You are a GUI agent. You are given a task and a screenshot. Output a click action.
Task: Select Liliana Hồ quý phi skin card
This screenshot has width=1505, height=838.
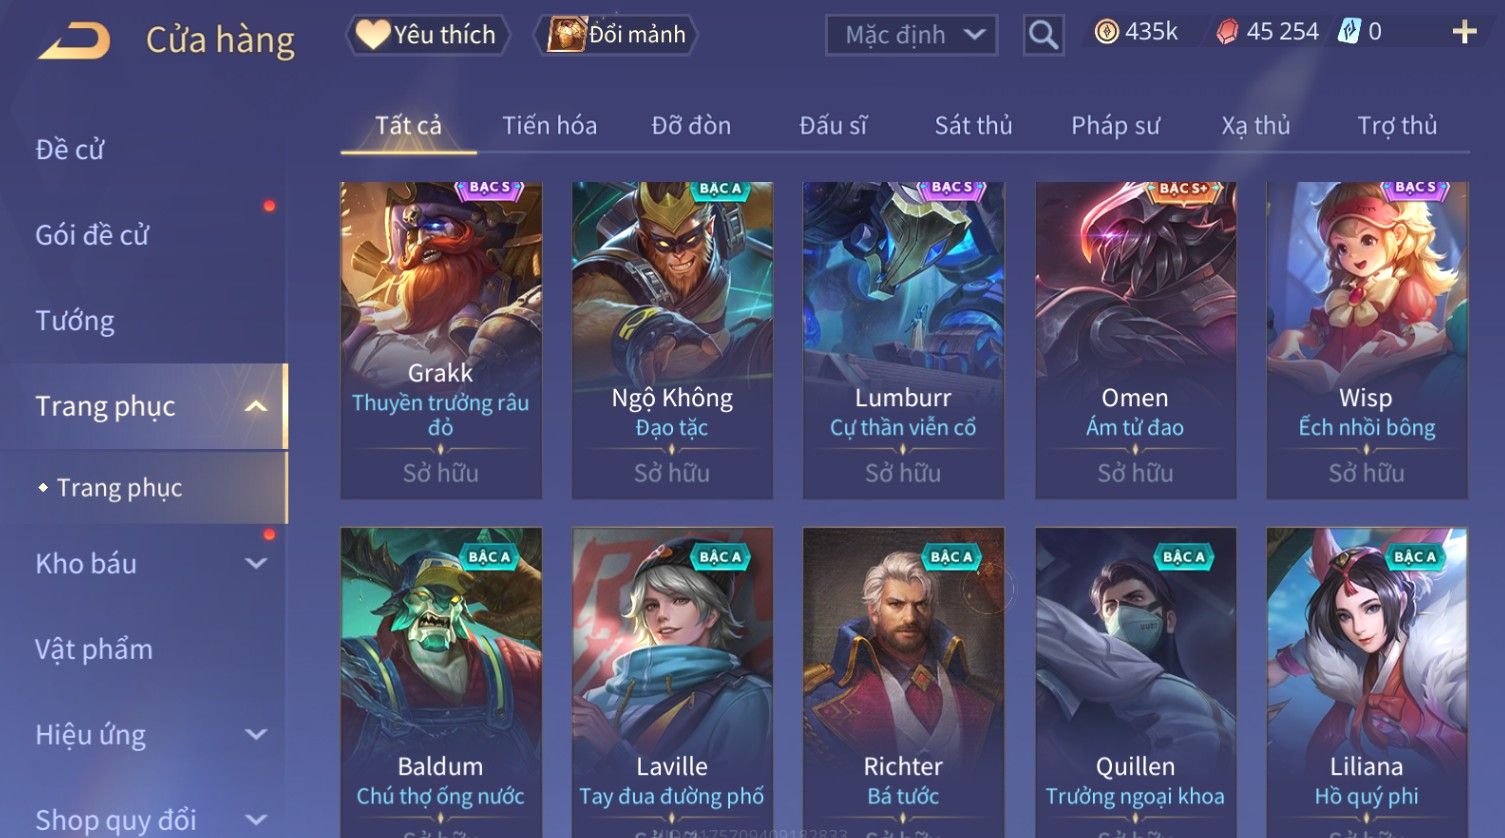click(1367, 682)
